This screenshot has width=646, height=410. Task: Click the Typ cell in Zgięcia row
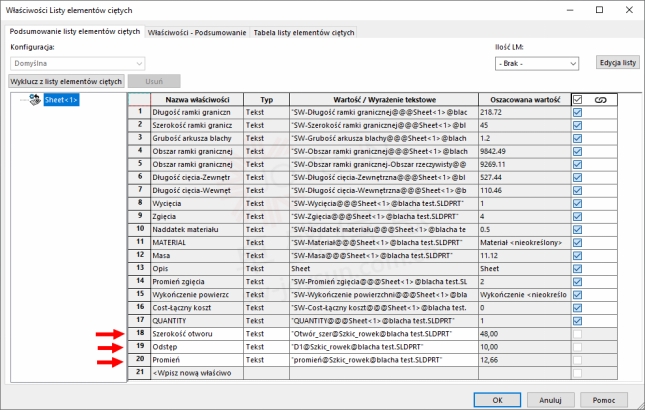coord(267,216)
